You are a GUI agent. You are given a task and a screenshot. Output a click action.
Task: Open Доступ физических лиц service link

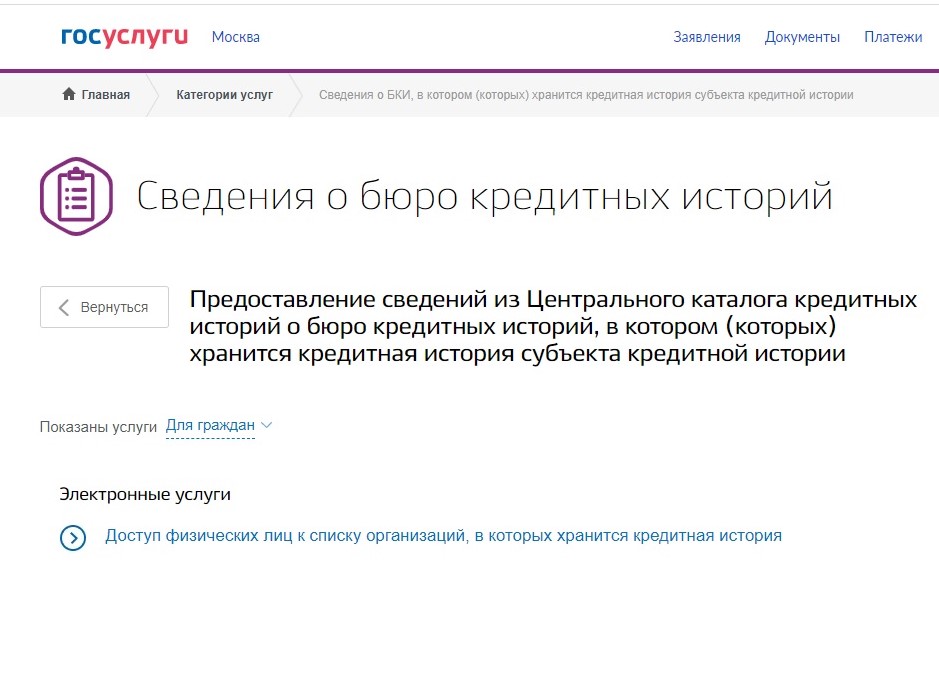point(443,536)
